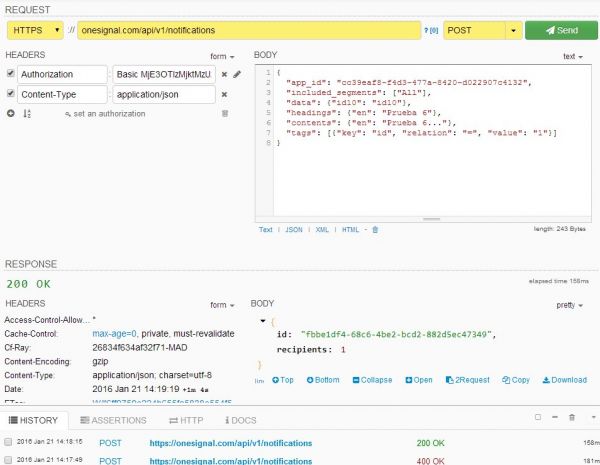600x465 pixels.
Task: Open response headers 'form' view dropdown
Action: [222, 305]
